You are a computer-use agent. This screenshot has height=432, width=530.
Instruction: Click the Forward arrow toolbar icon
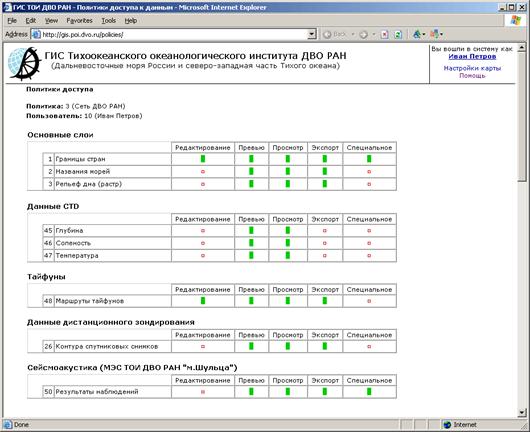click(363, 34)
